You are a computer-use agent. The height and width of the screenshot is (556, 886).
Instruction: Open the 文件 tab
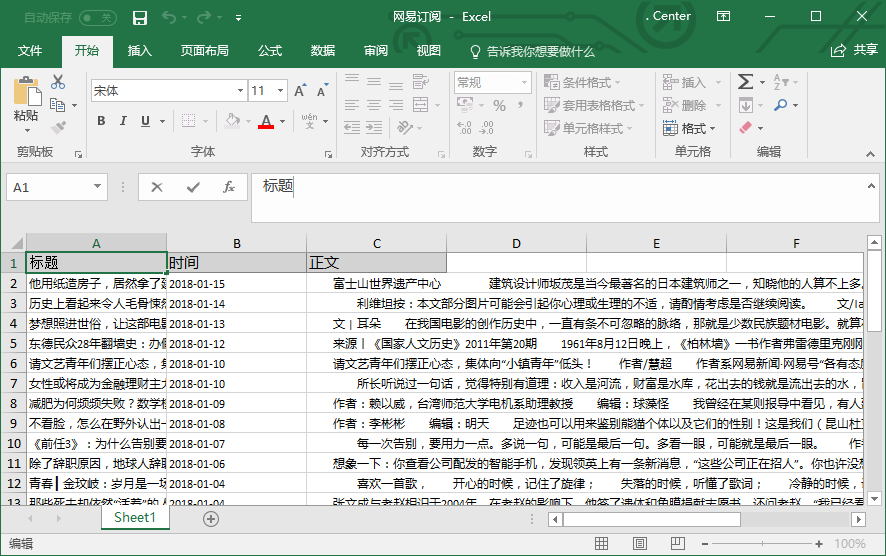click(x=29, y=51)
